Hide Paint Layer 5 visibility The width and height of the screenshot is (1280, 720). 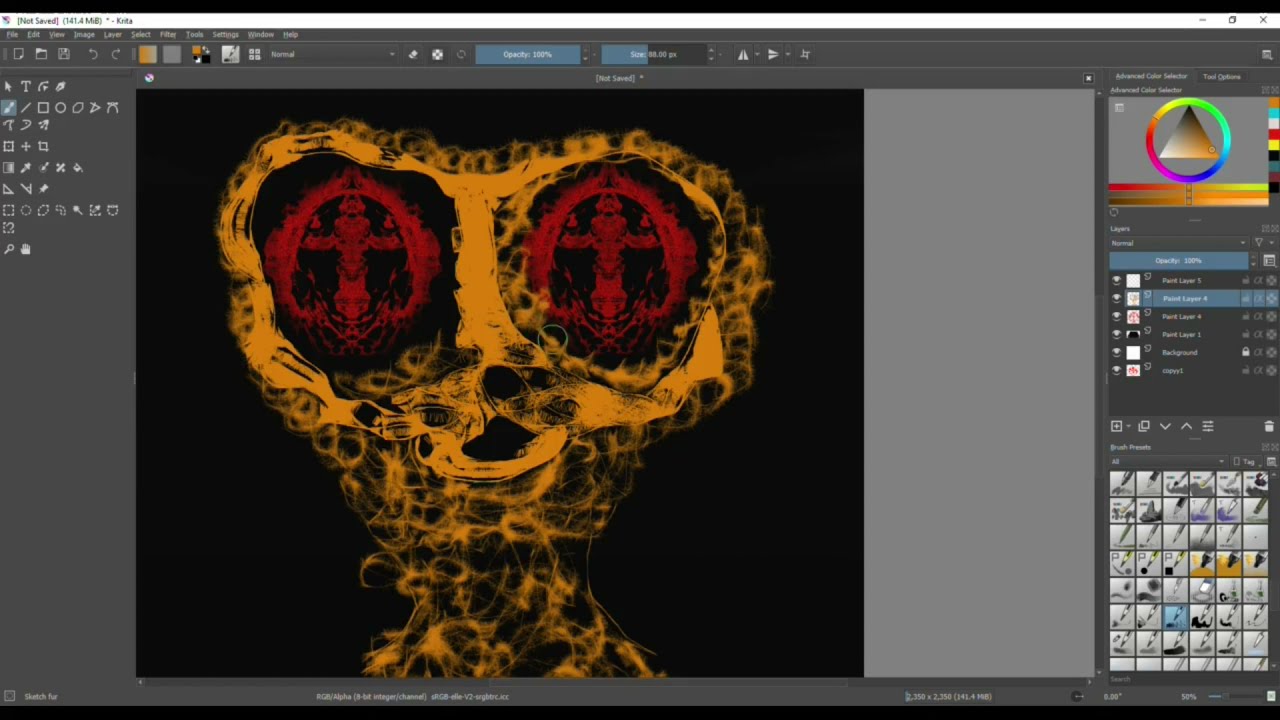(1117, 281)
